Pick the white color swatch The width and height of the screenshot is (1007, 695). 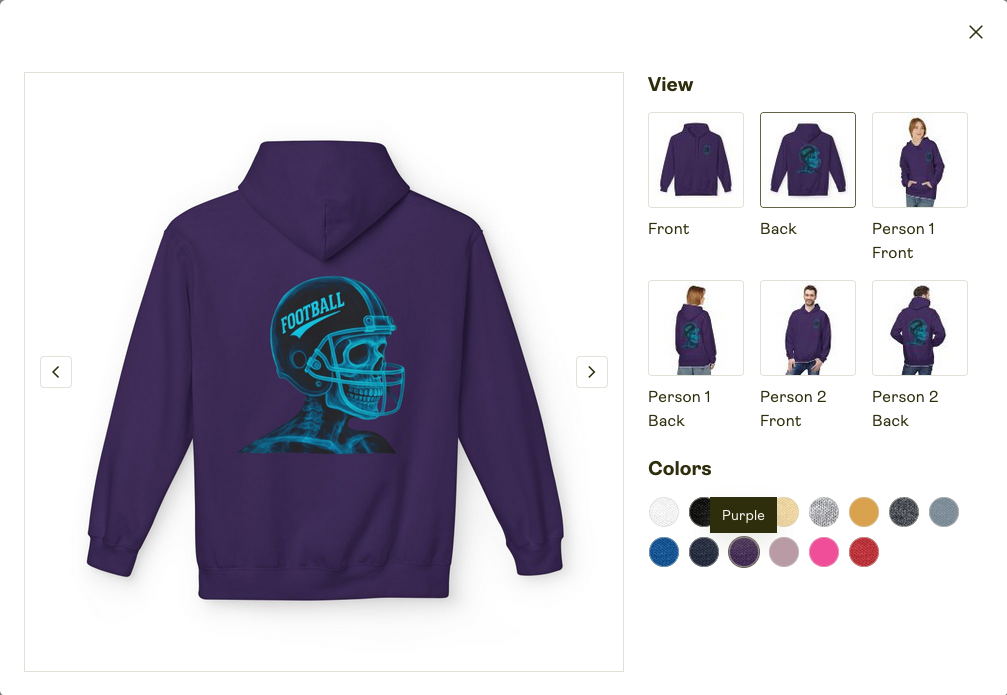[663, 512]
